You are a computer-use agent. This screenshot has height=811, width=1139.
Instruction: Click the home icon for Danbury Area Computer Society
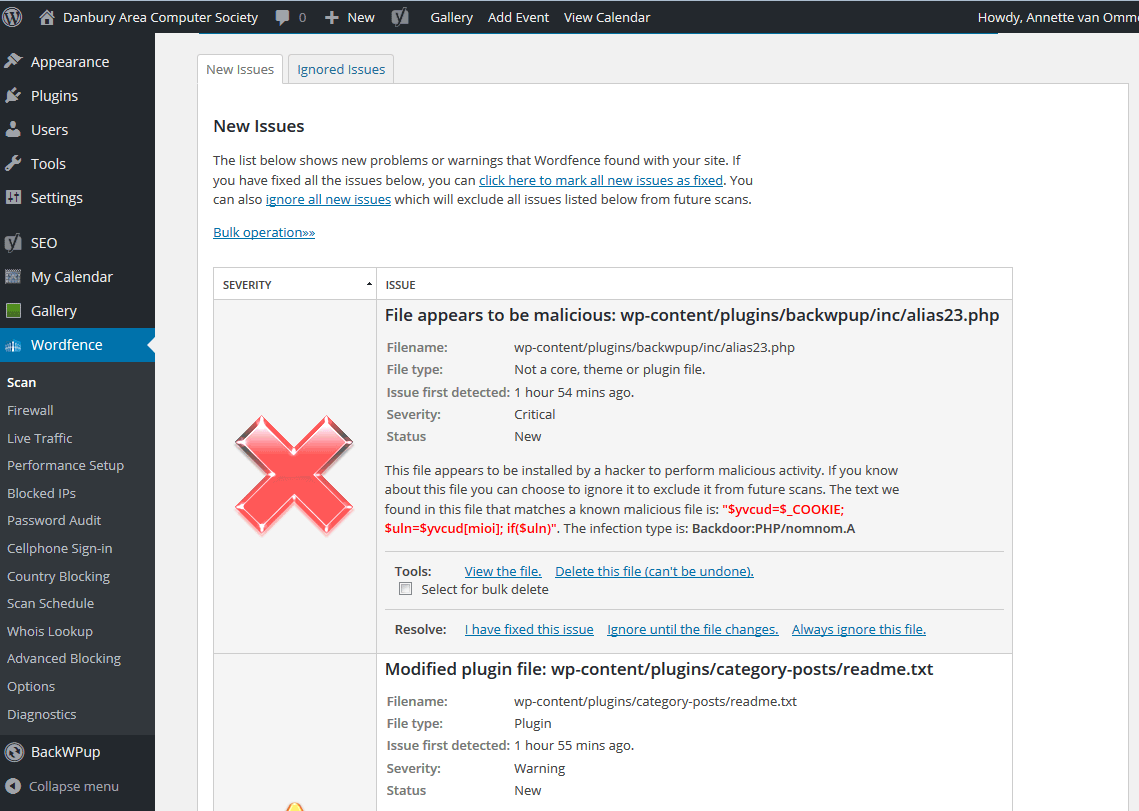point(46,17)
